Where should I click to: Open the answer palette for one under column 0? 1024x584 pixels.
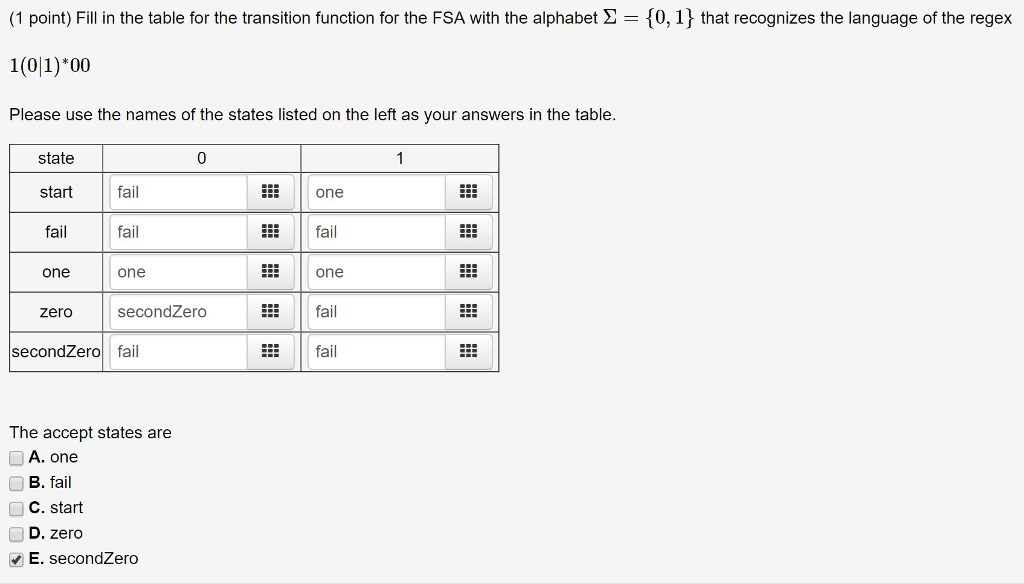[x=270, y=271]
